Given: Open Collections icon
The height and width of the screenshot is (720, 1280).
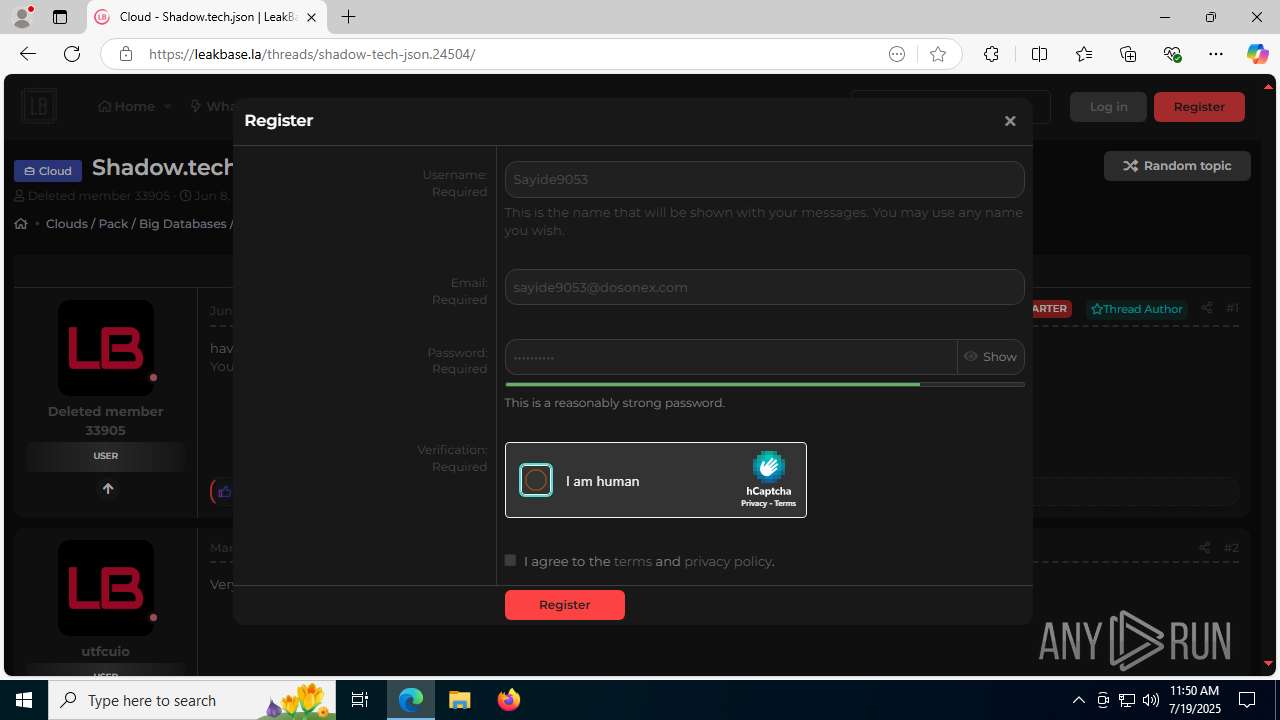Looking at the screenshot, I should tap(1128, 54).
